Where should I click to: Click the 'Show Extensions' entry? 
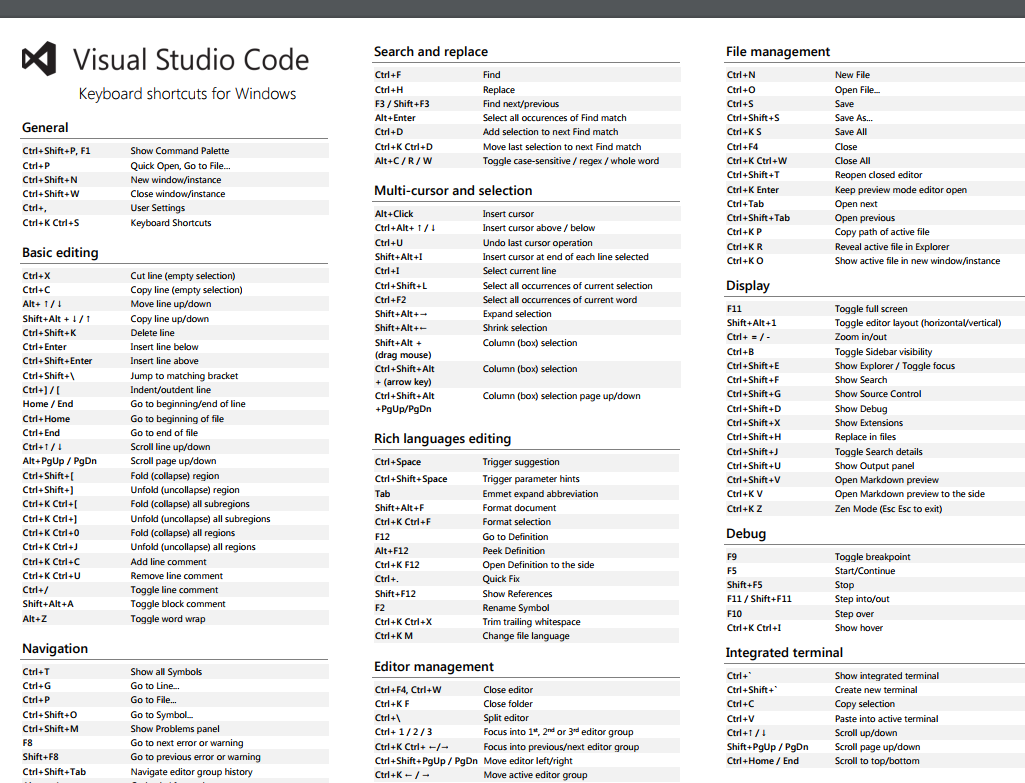point(869,424)
